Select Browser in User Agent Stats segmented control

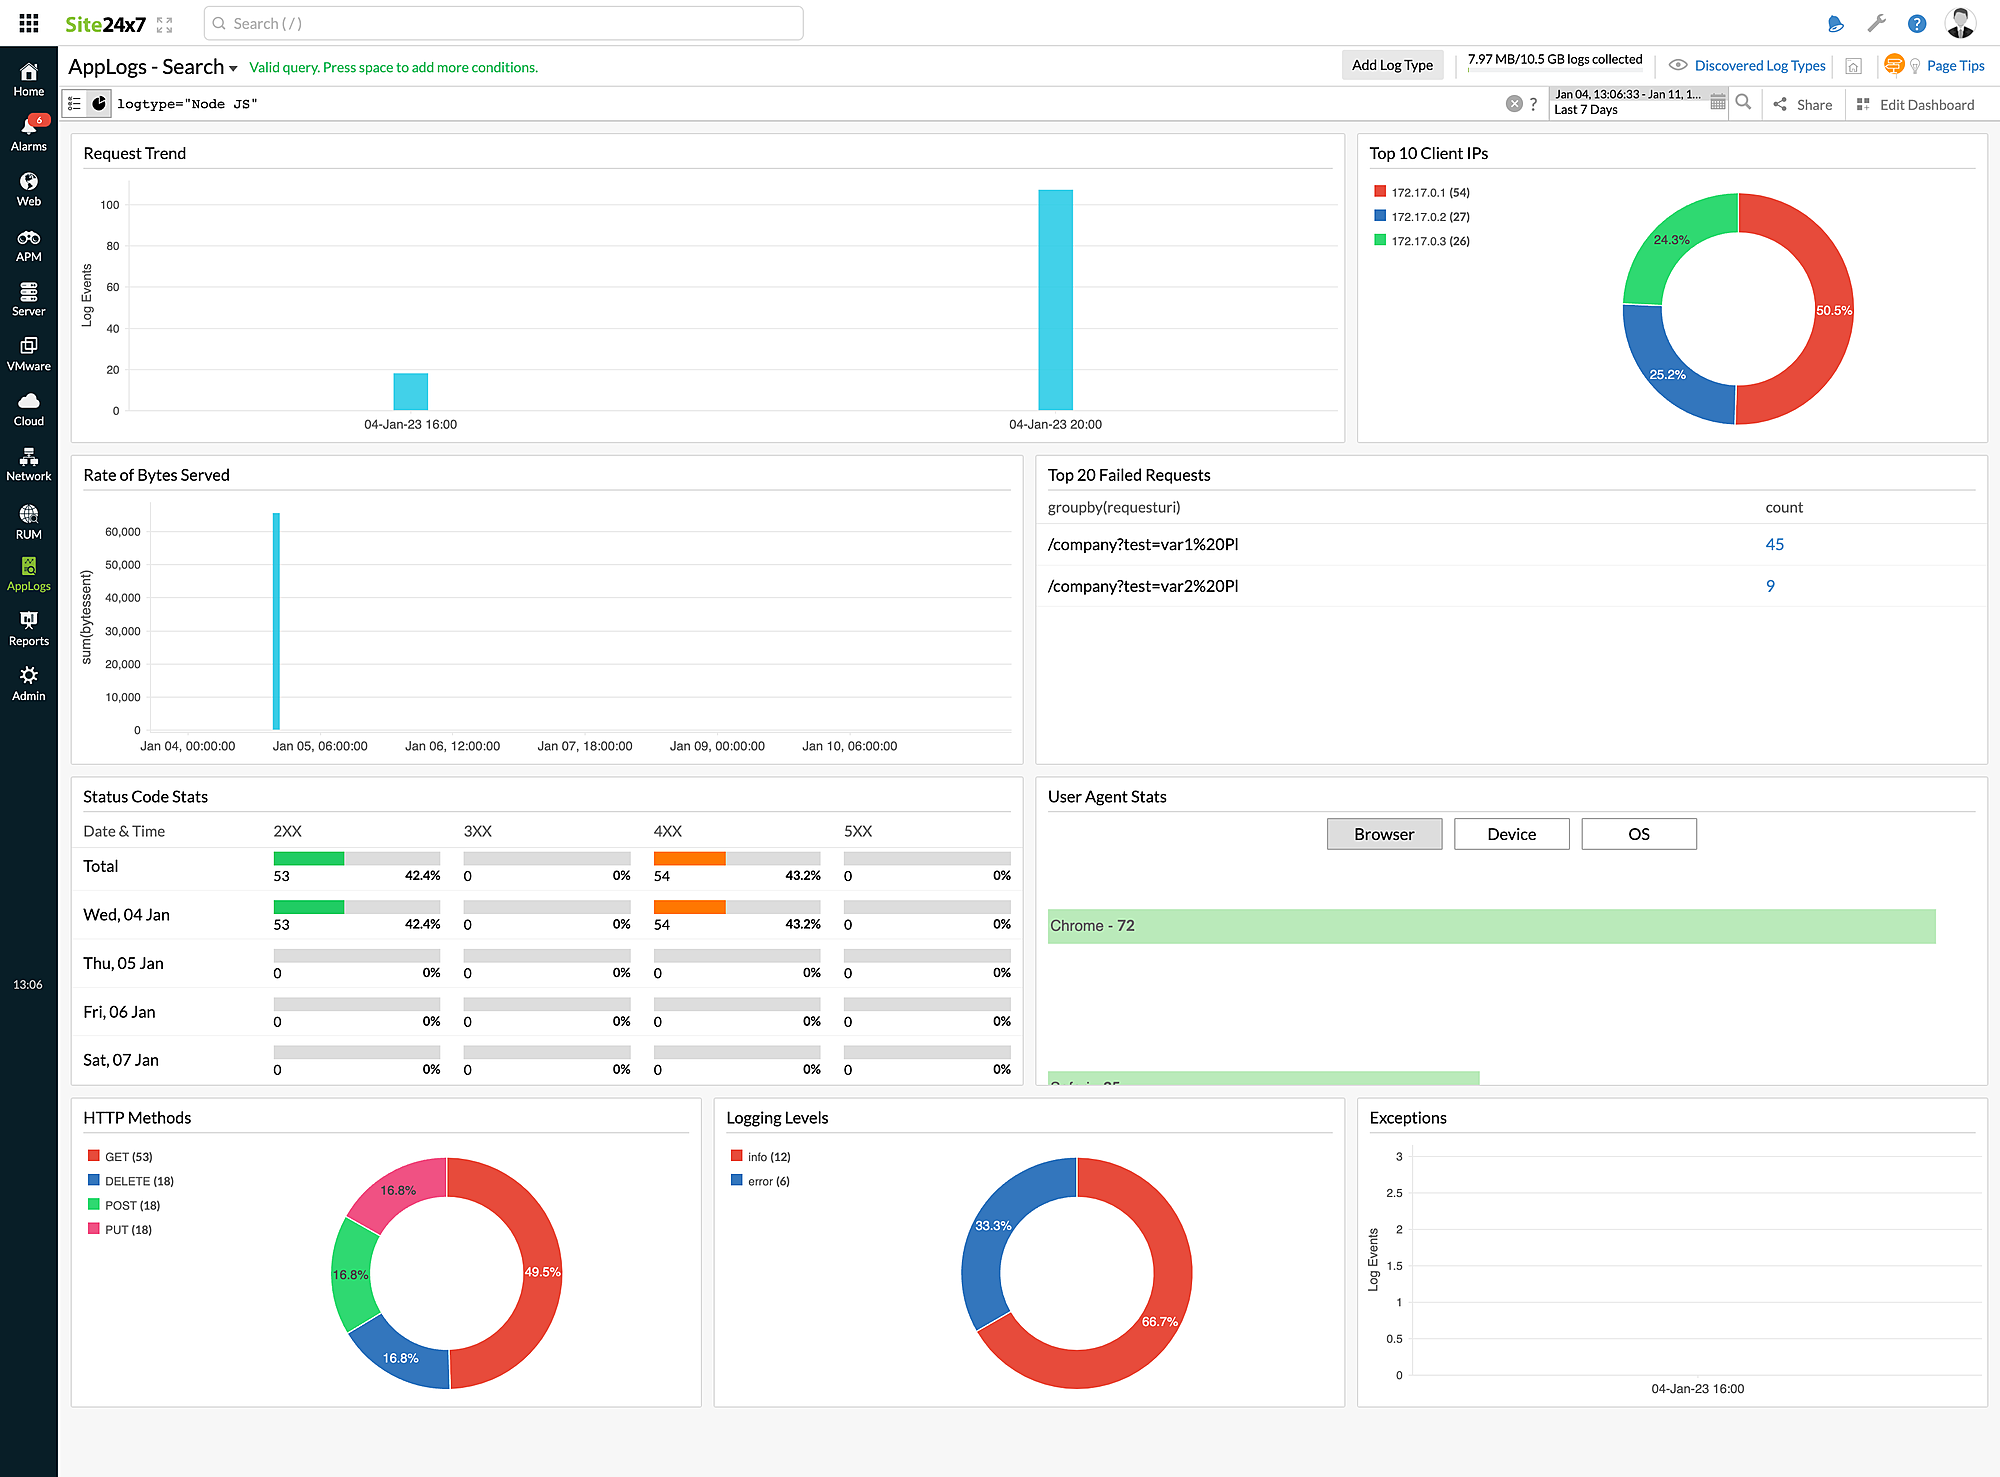[1384, 833]
